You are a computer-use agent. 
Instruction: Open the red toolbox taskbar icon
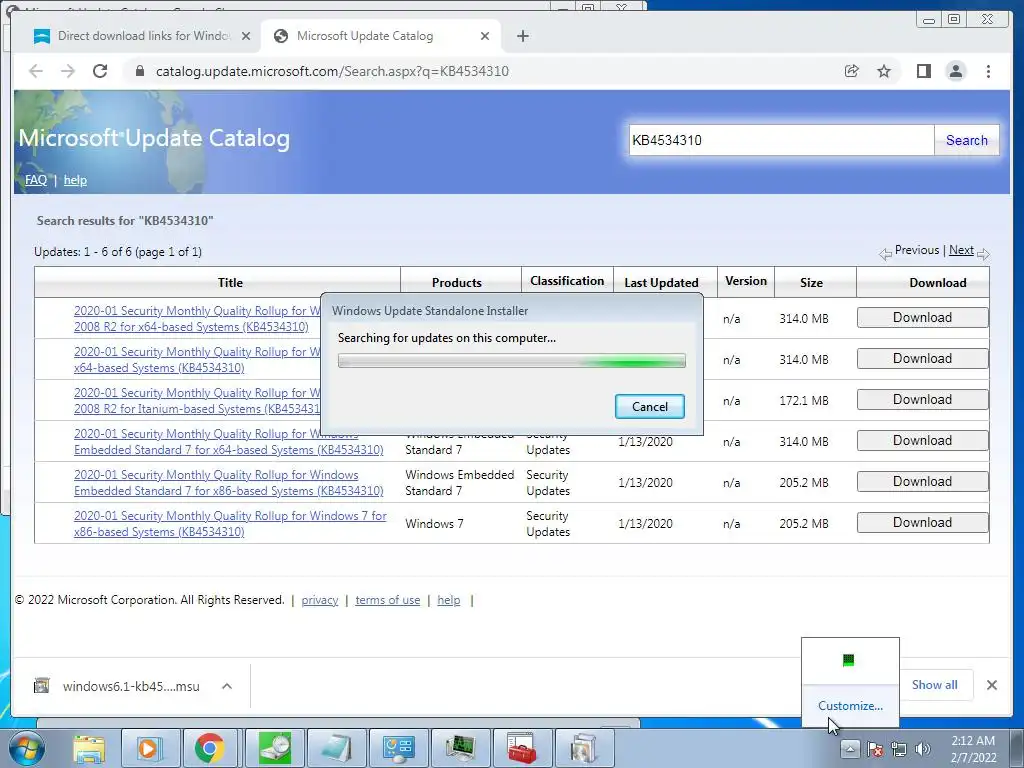(522, 748)
